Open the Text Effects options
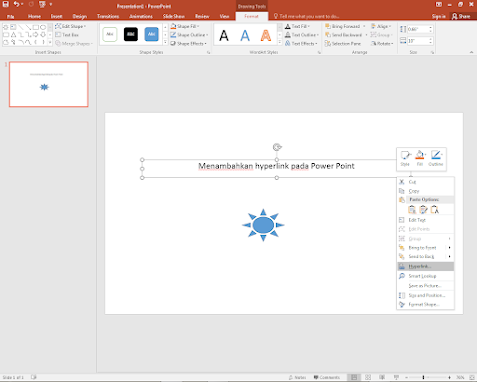This screenshot has width=477, height=382. pos(301,43)
